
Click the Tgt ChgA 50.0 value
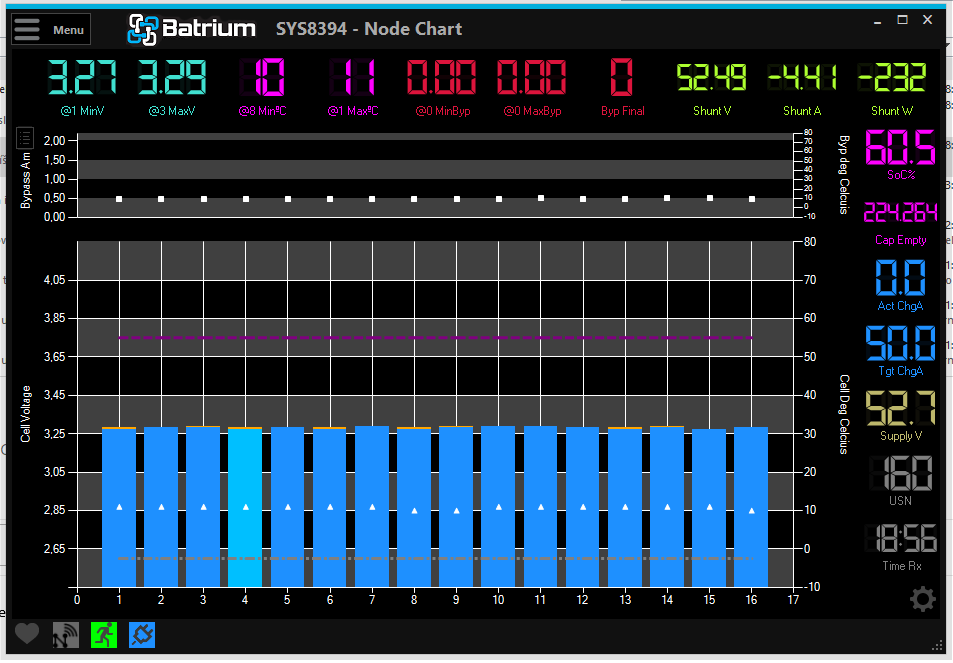(900, 344)
